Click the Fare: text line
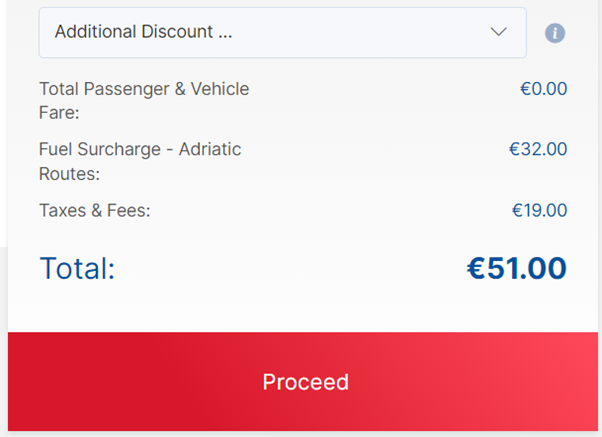Image resolution: width=602 pixels, height=437 pixels. point(59,113)
